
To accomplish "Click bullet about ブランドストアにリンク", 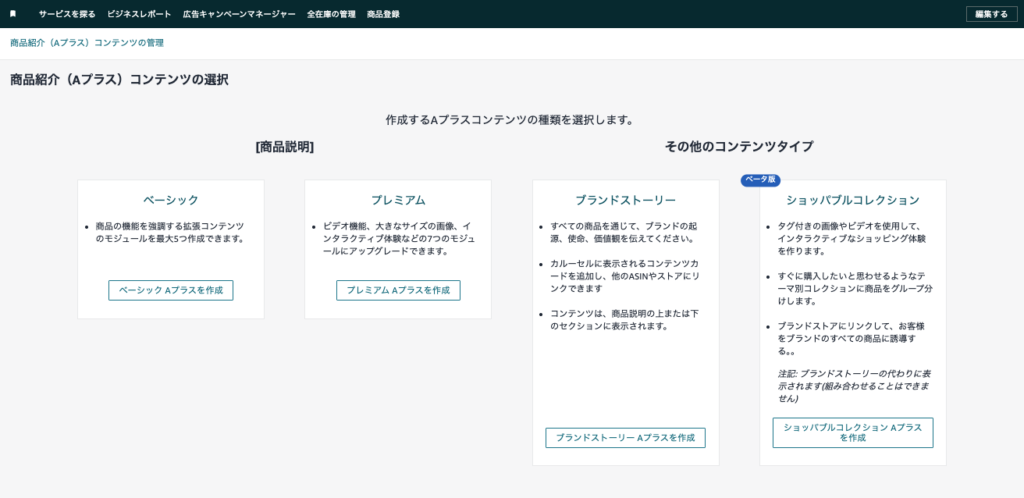I will click(851, 338).
